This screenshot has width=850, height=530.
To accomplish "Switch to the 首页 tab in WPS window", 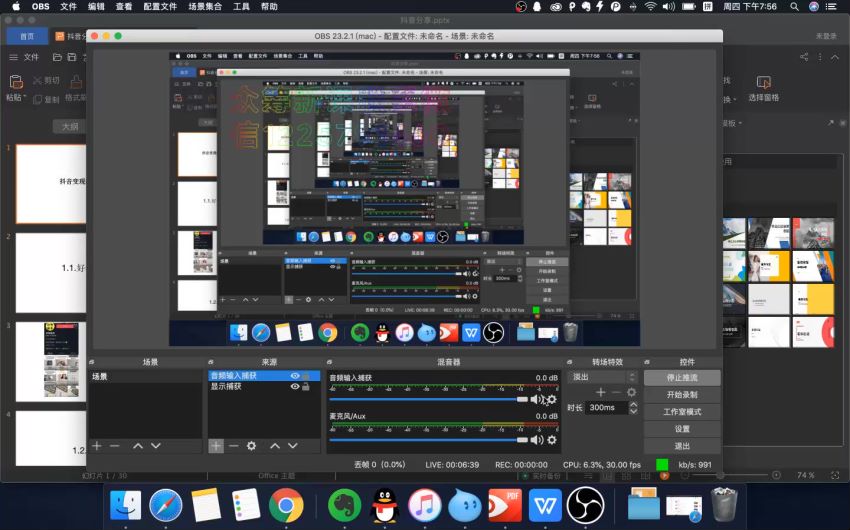I will pos(27,36).
